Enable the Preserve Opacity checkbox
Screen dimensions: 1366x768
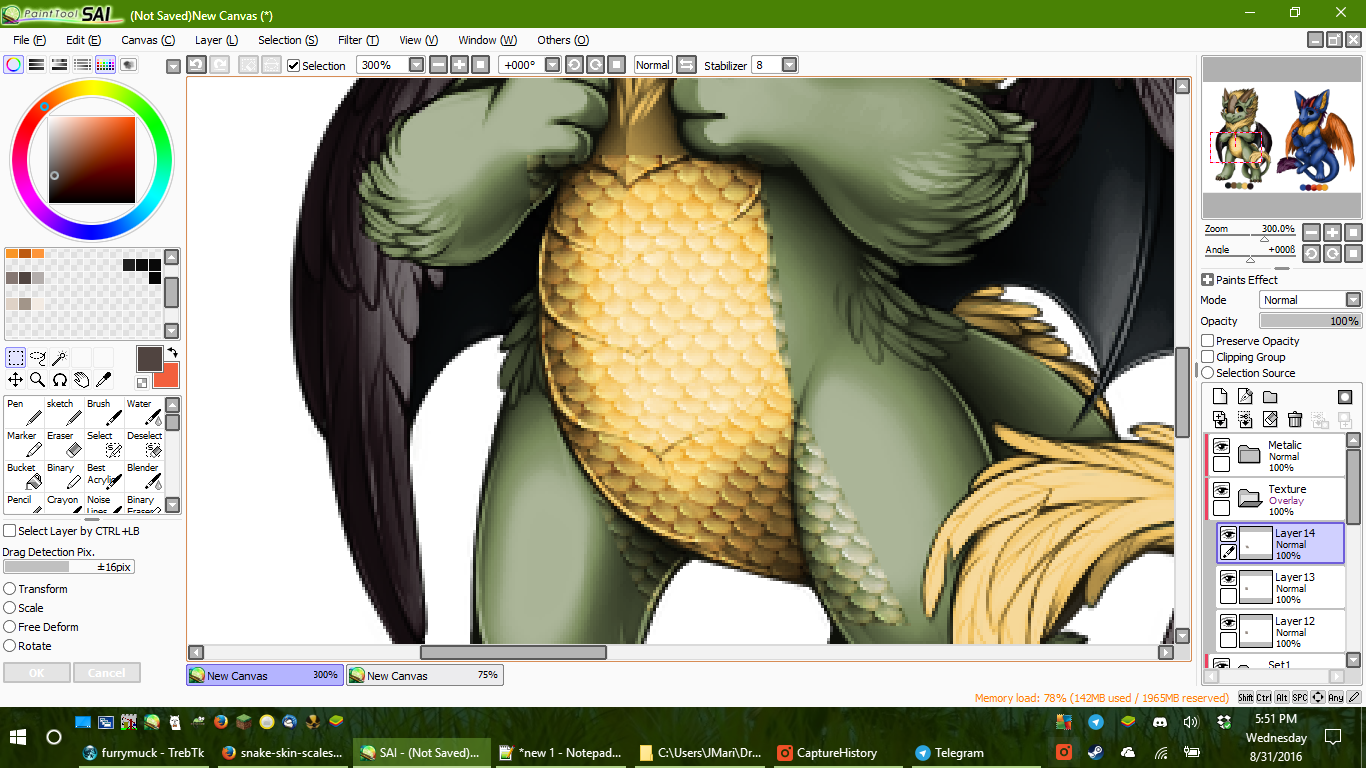[1208, 341]
